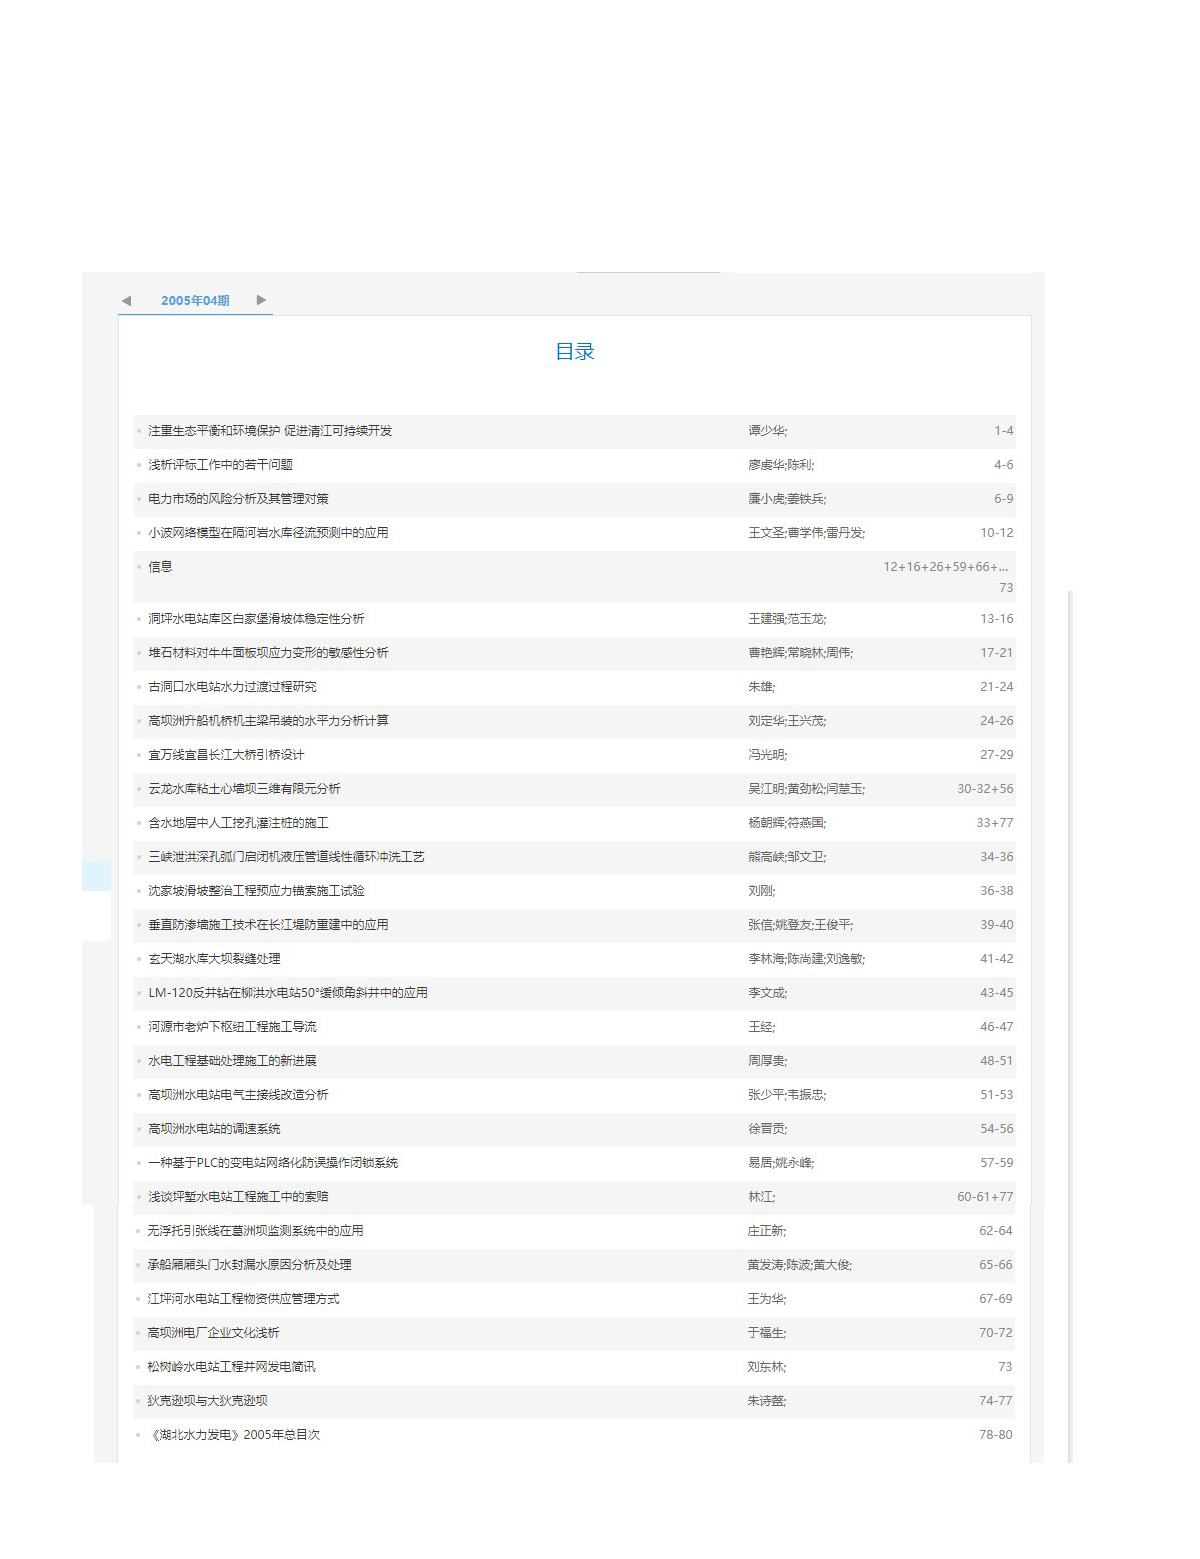Open article 古洞口水电站水力过渡过程研究
Viewport: 1200px width, 1559px height.
232,687
